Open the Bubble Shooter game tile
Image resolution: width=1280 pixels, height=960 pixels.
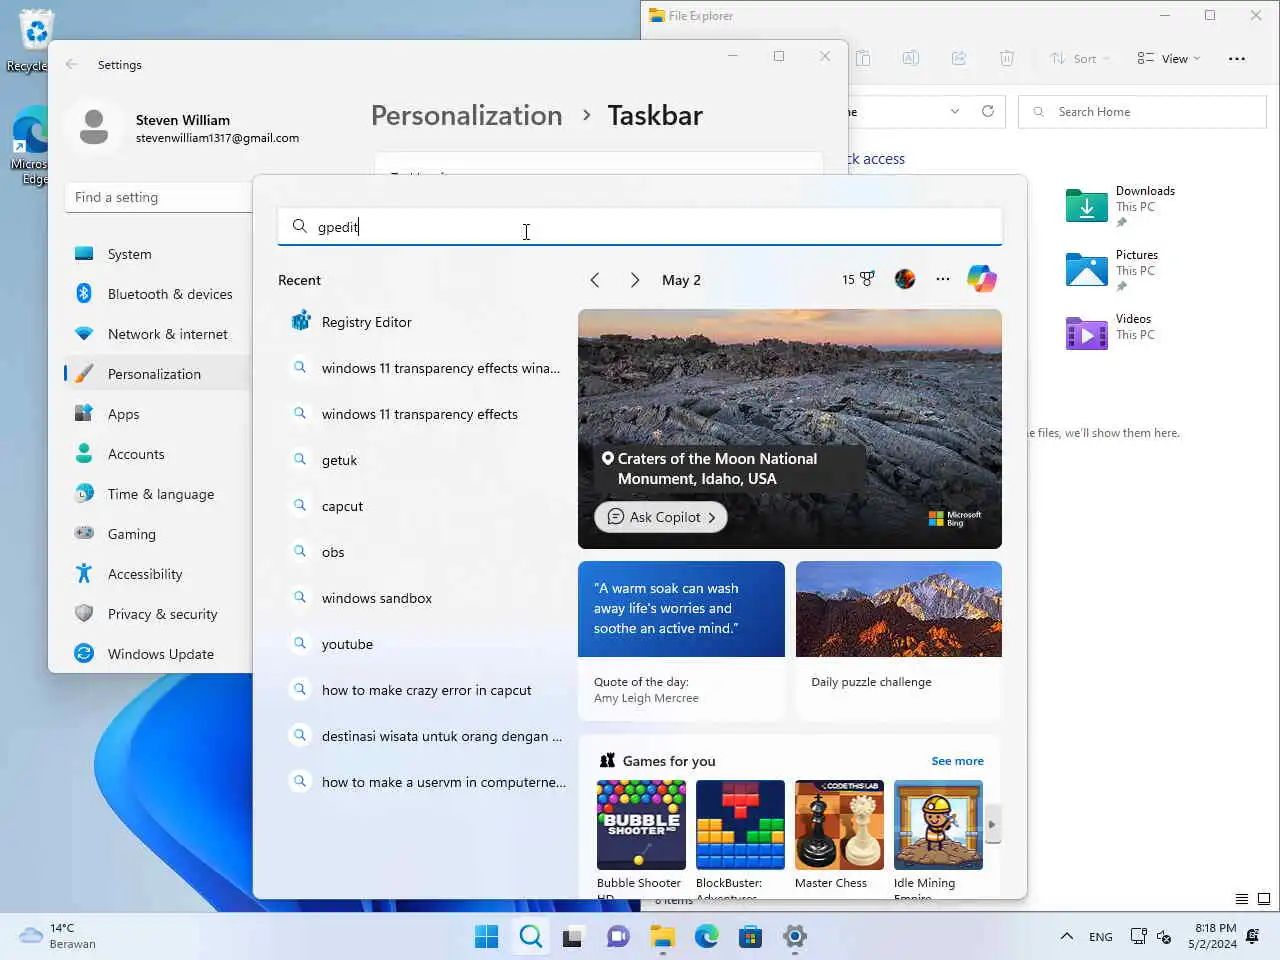(641, 838)
